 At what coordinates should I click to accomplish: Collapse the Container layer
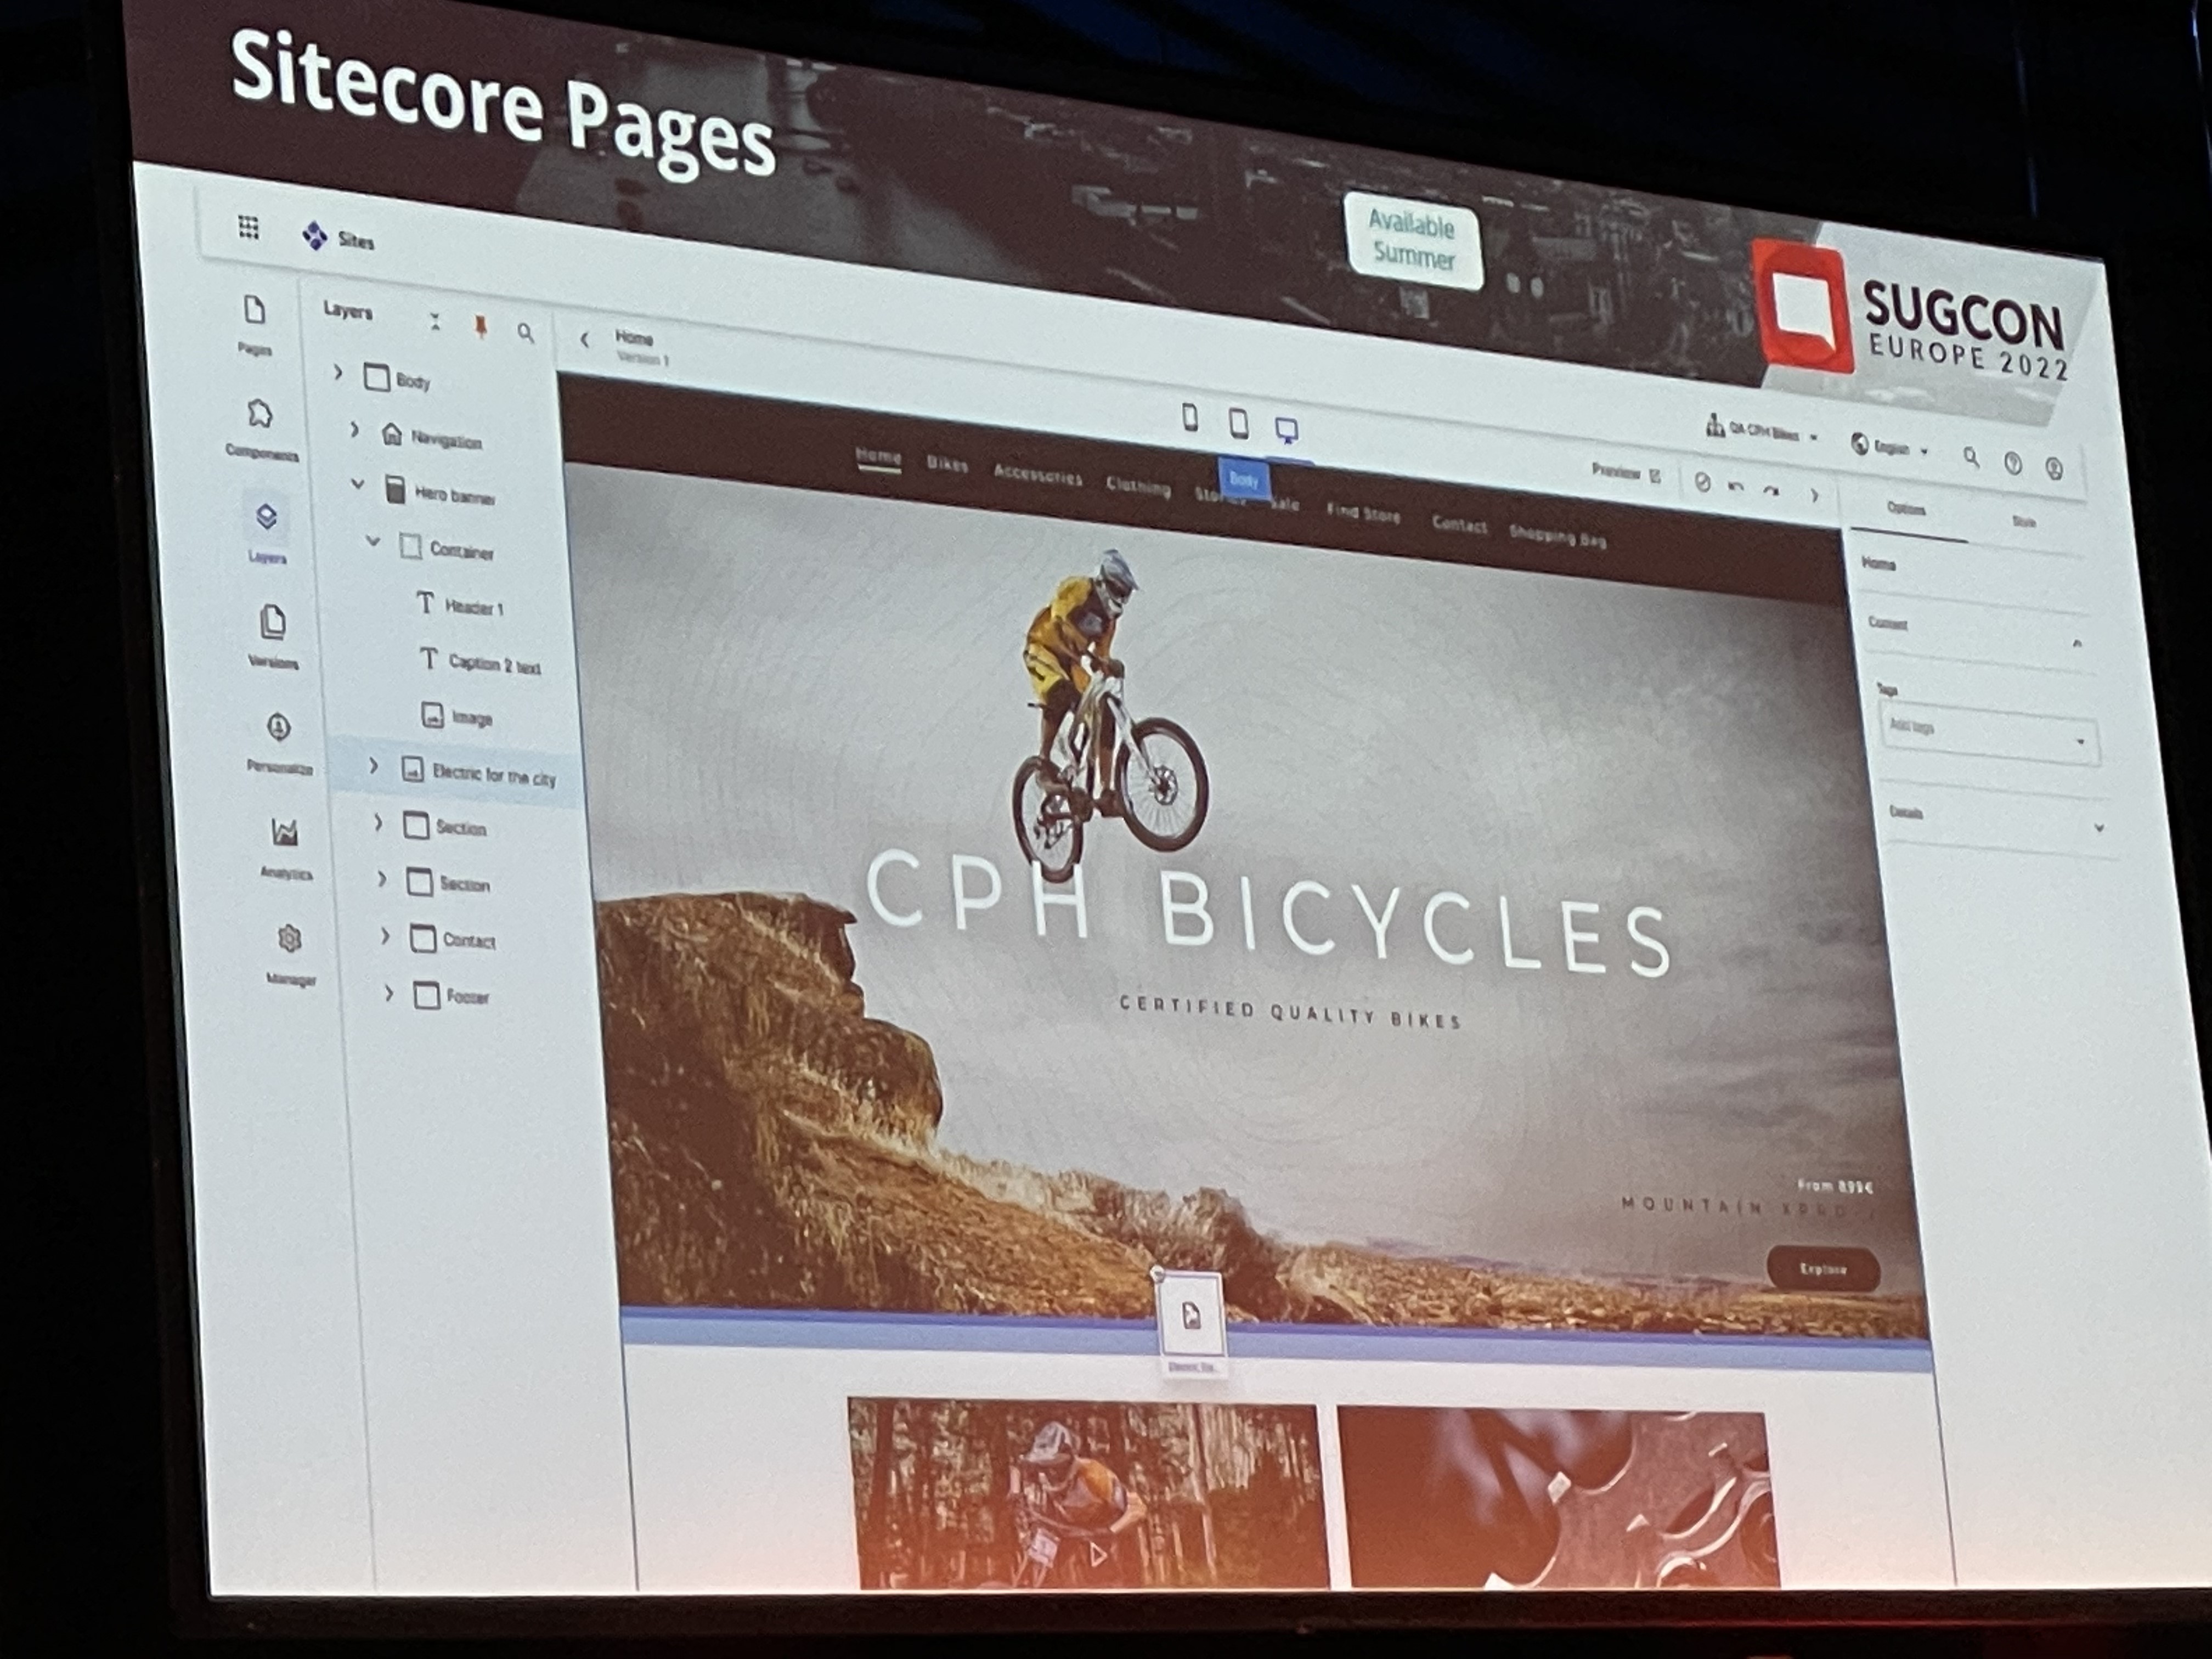pos(372,541)
